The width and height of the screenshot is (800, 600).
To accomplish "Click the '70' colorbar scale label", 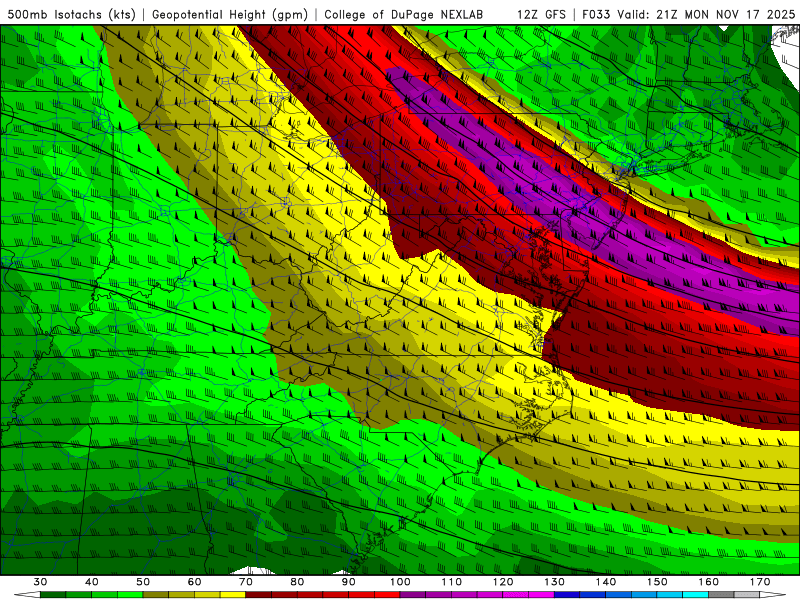I will click(x=246, y=582).
